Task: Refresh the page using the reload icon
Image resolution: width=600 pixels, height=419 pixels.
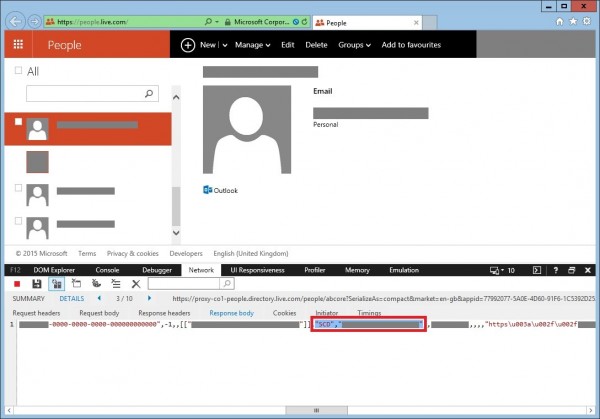Action: pos(305,22)
